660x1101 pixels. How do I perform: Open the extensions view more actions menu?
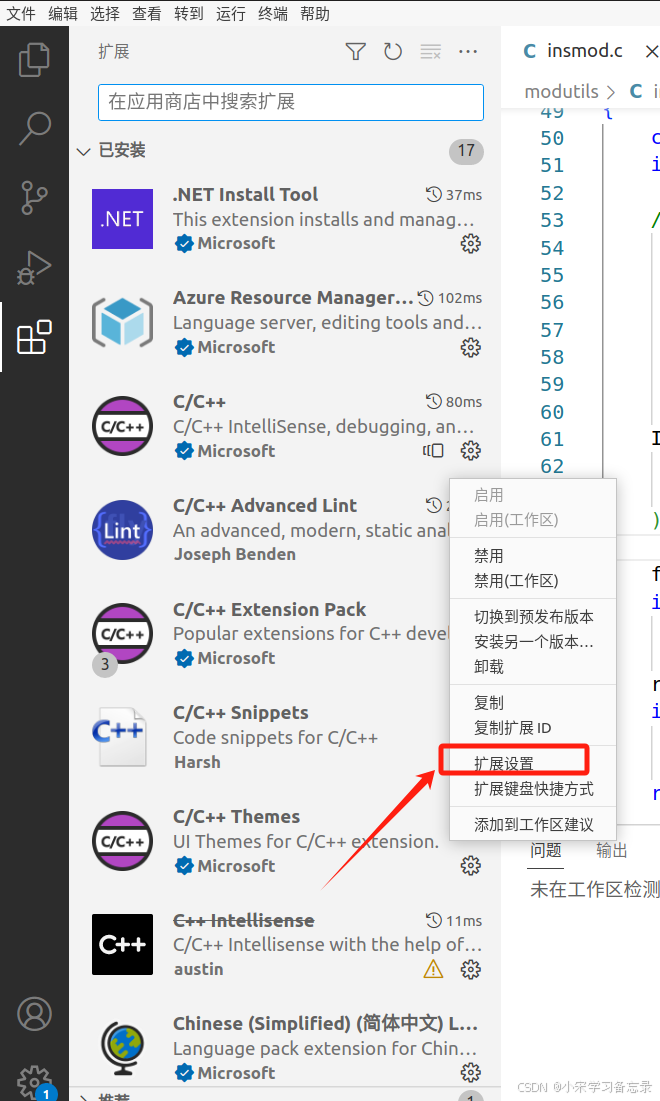468,51
